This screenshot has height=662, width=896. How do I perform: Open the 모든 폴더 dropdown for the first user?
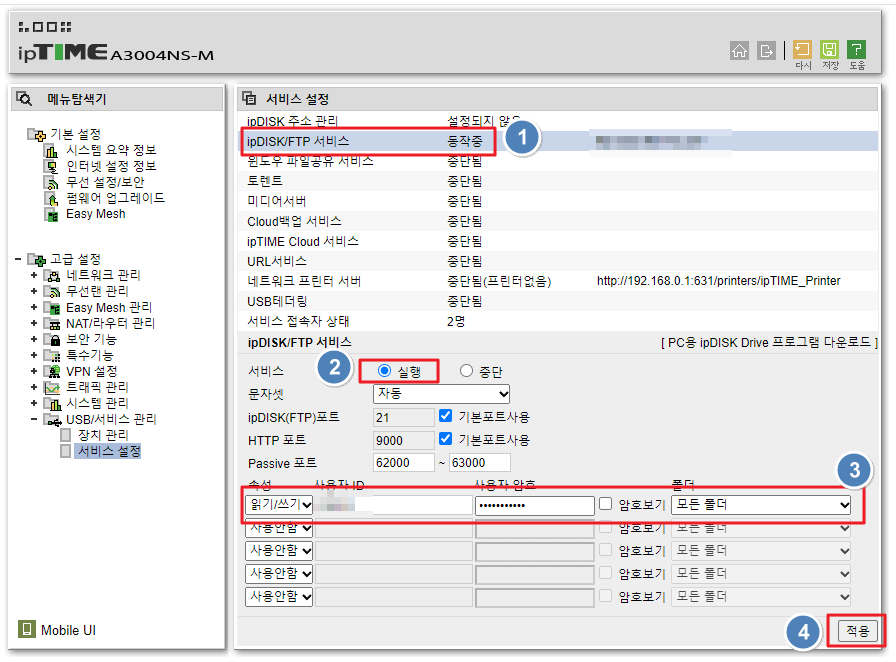[760, 504]
